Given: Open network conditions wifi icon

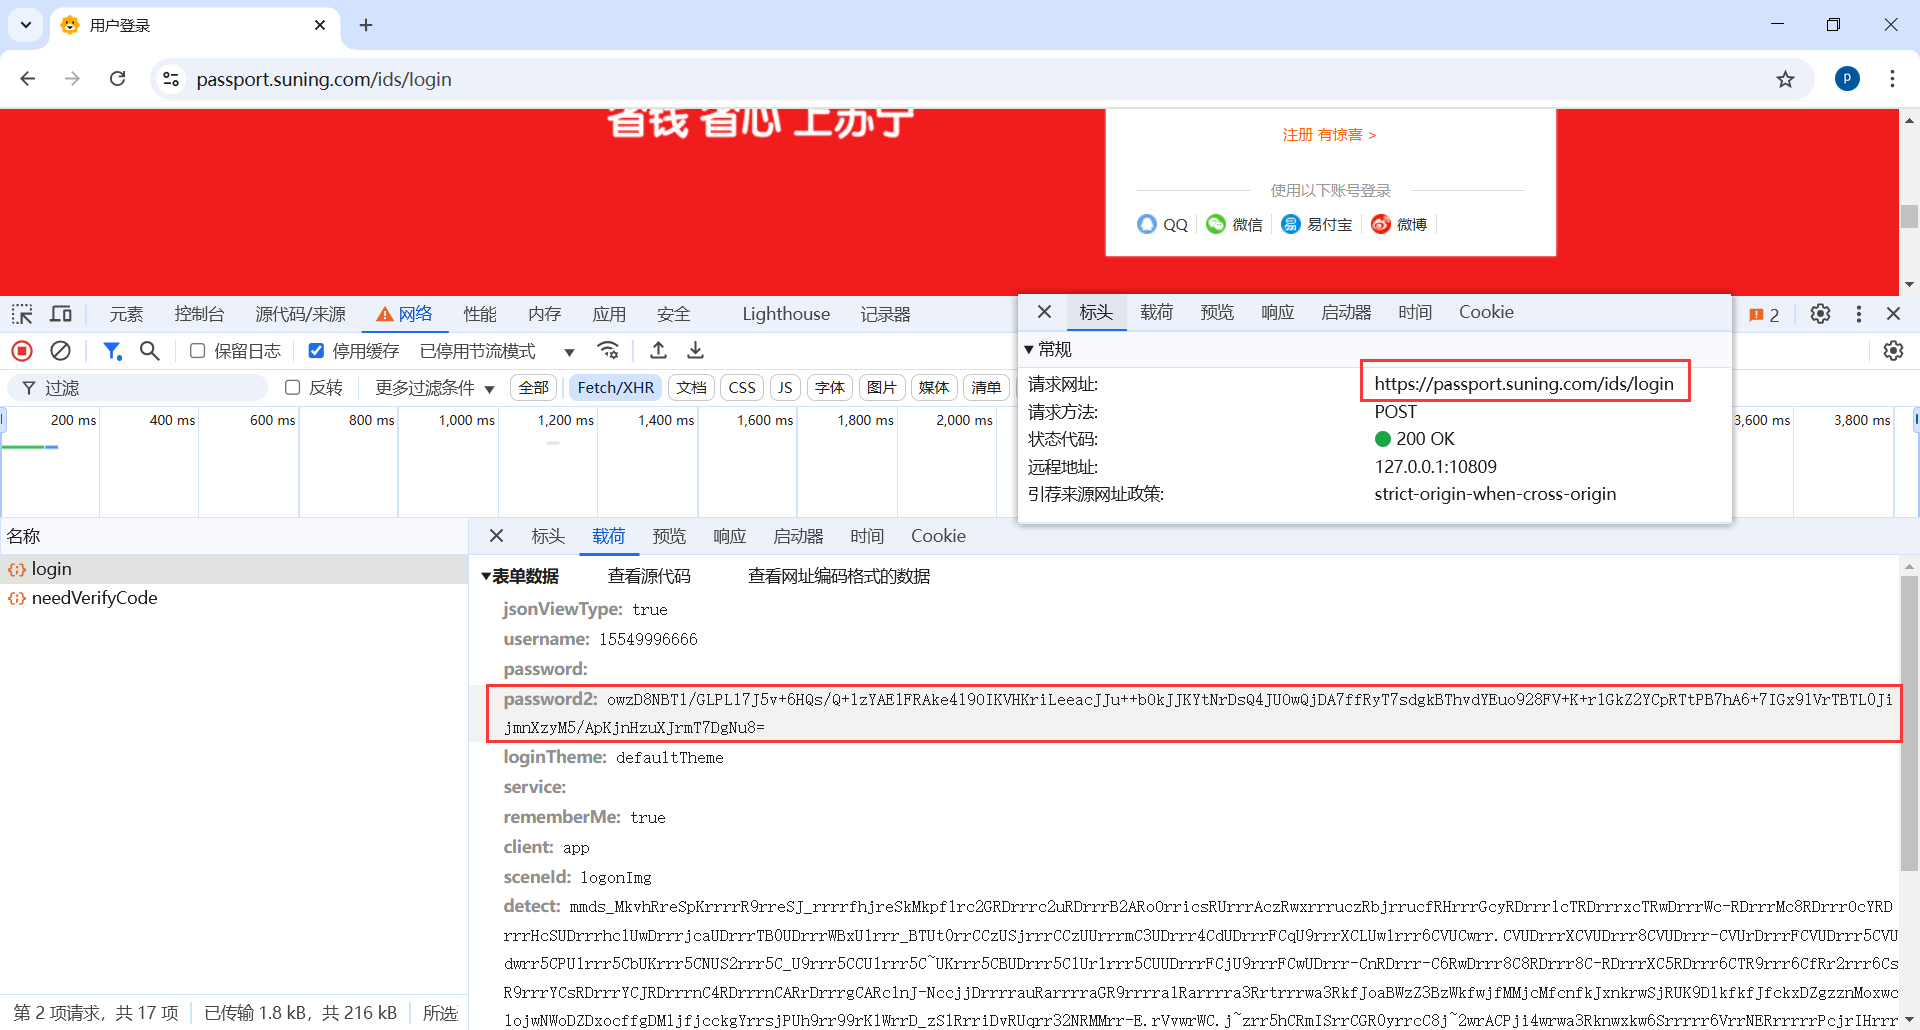Looking at the screenshot, I should pos(608,351).
